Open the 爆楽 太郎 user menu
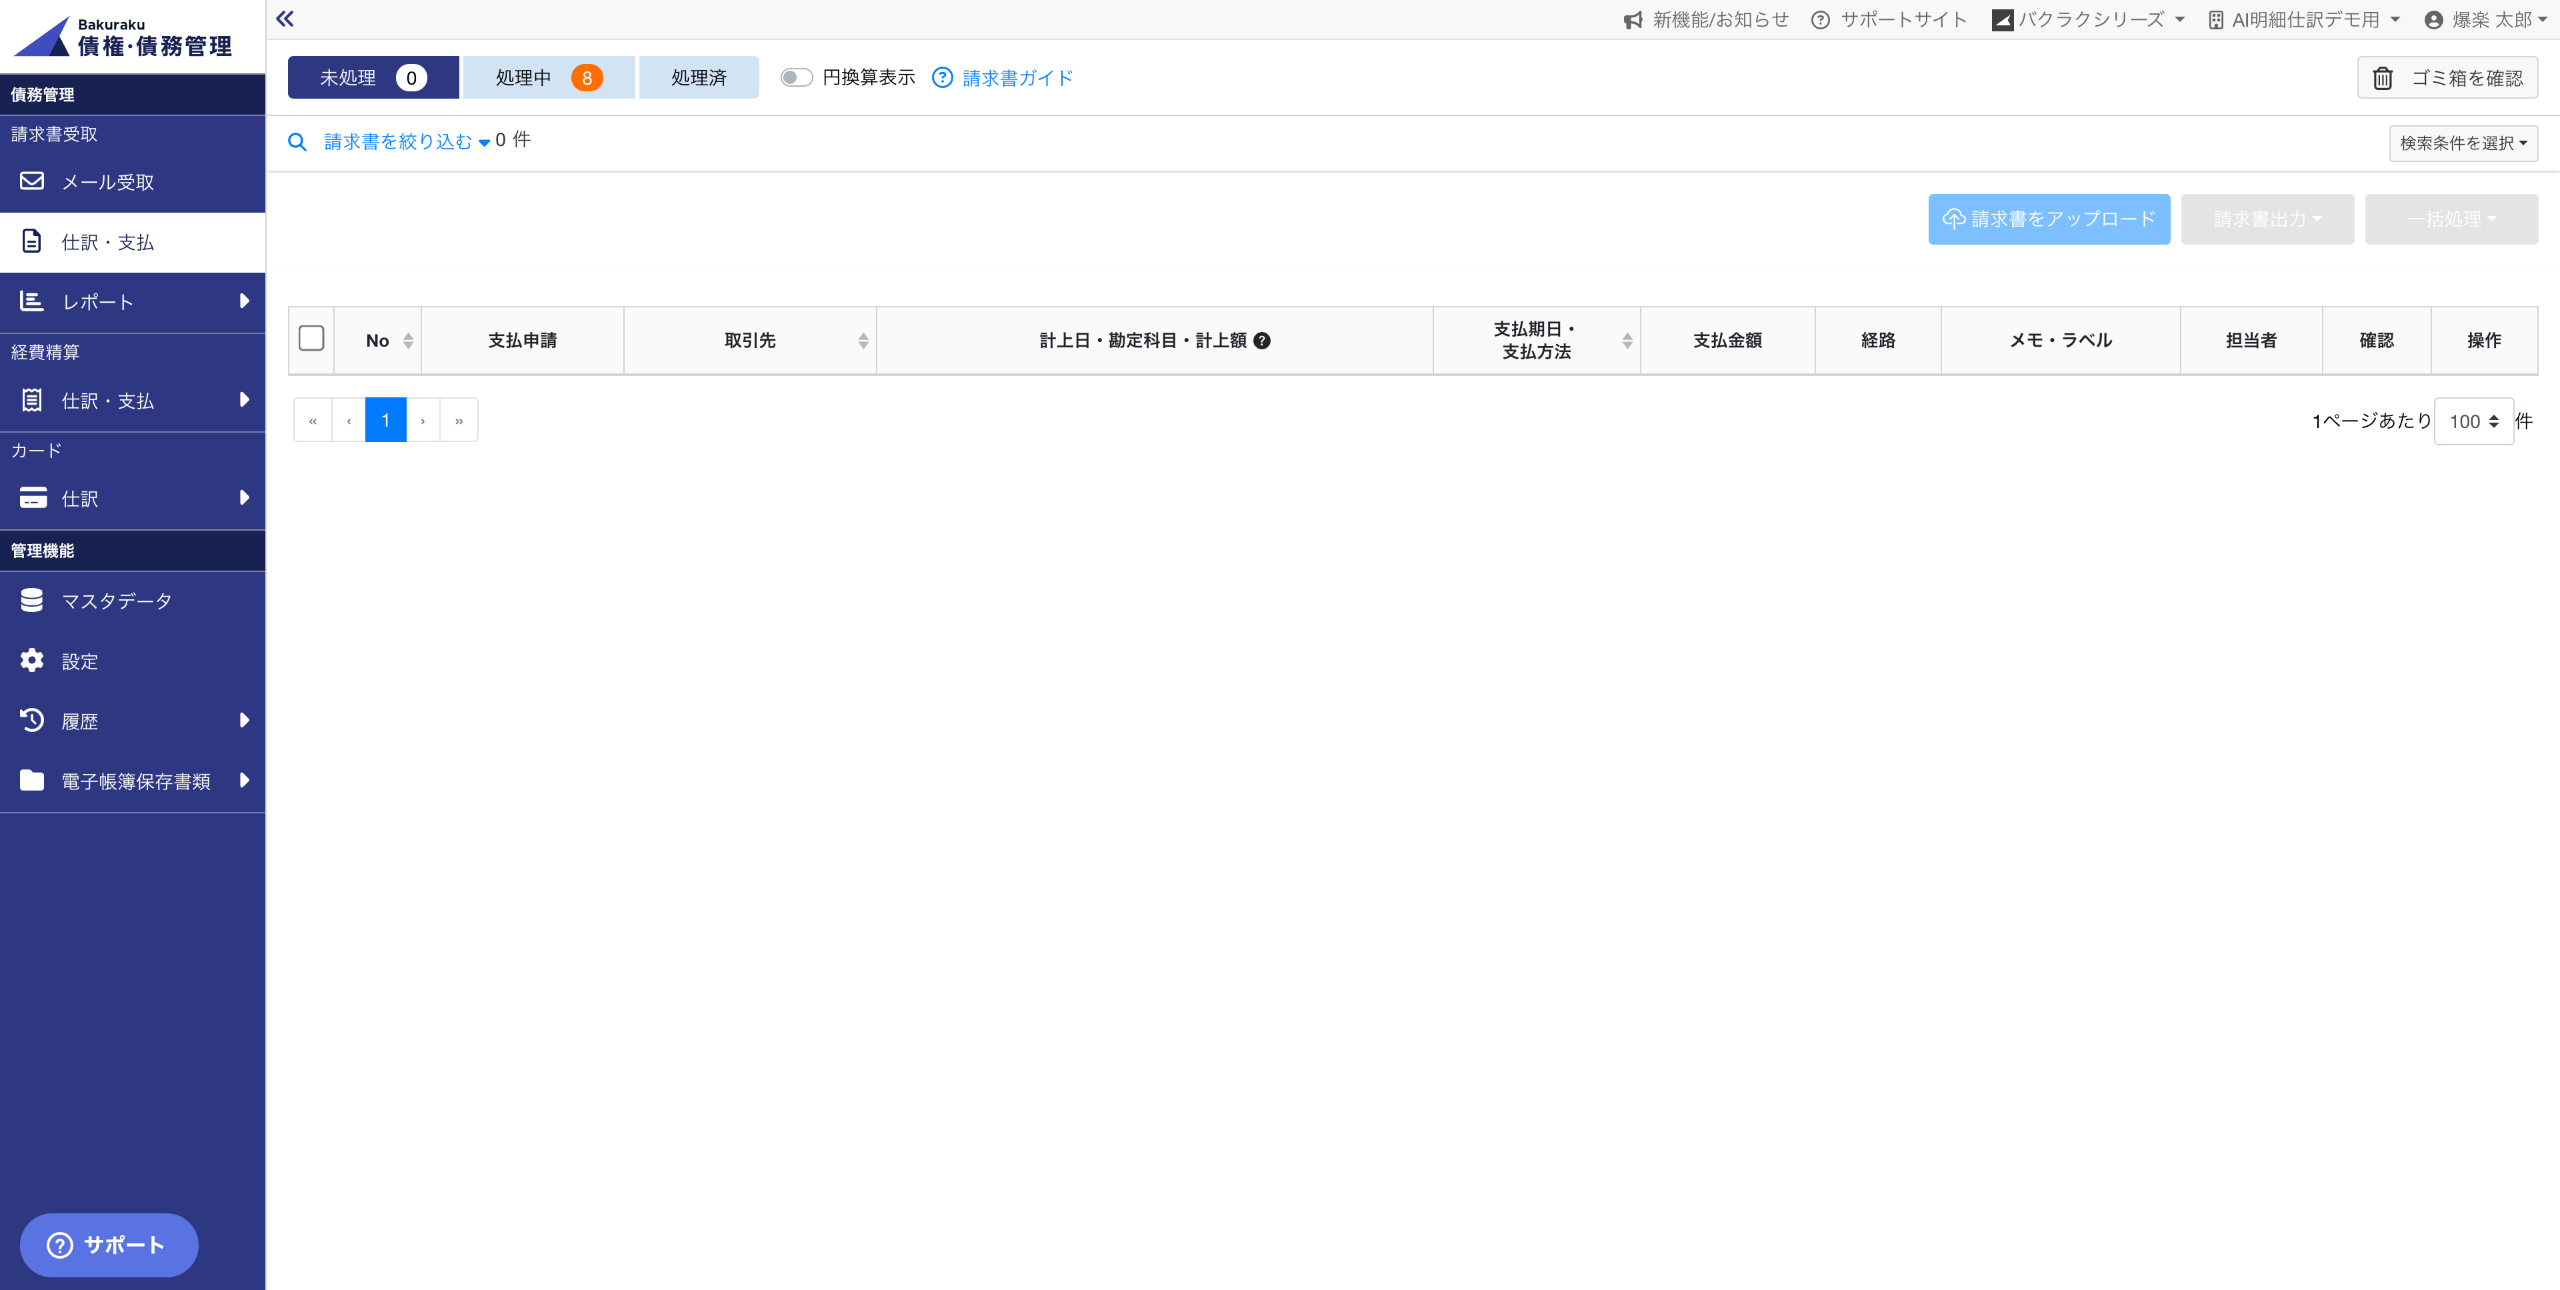 pyautogui.click(x=2490, y=20)
